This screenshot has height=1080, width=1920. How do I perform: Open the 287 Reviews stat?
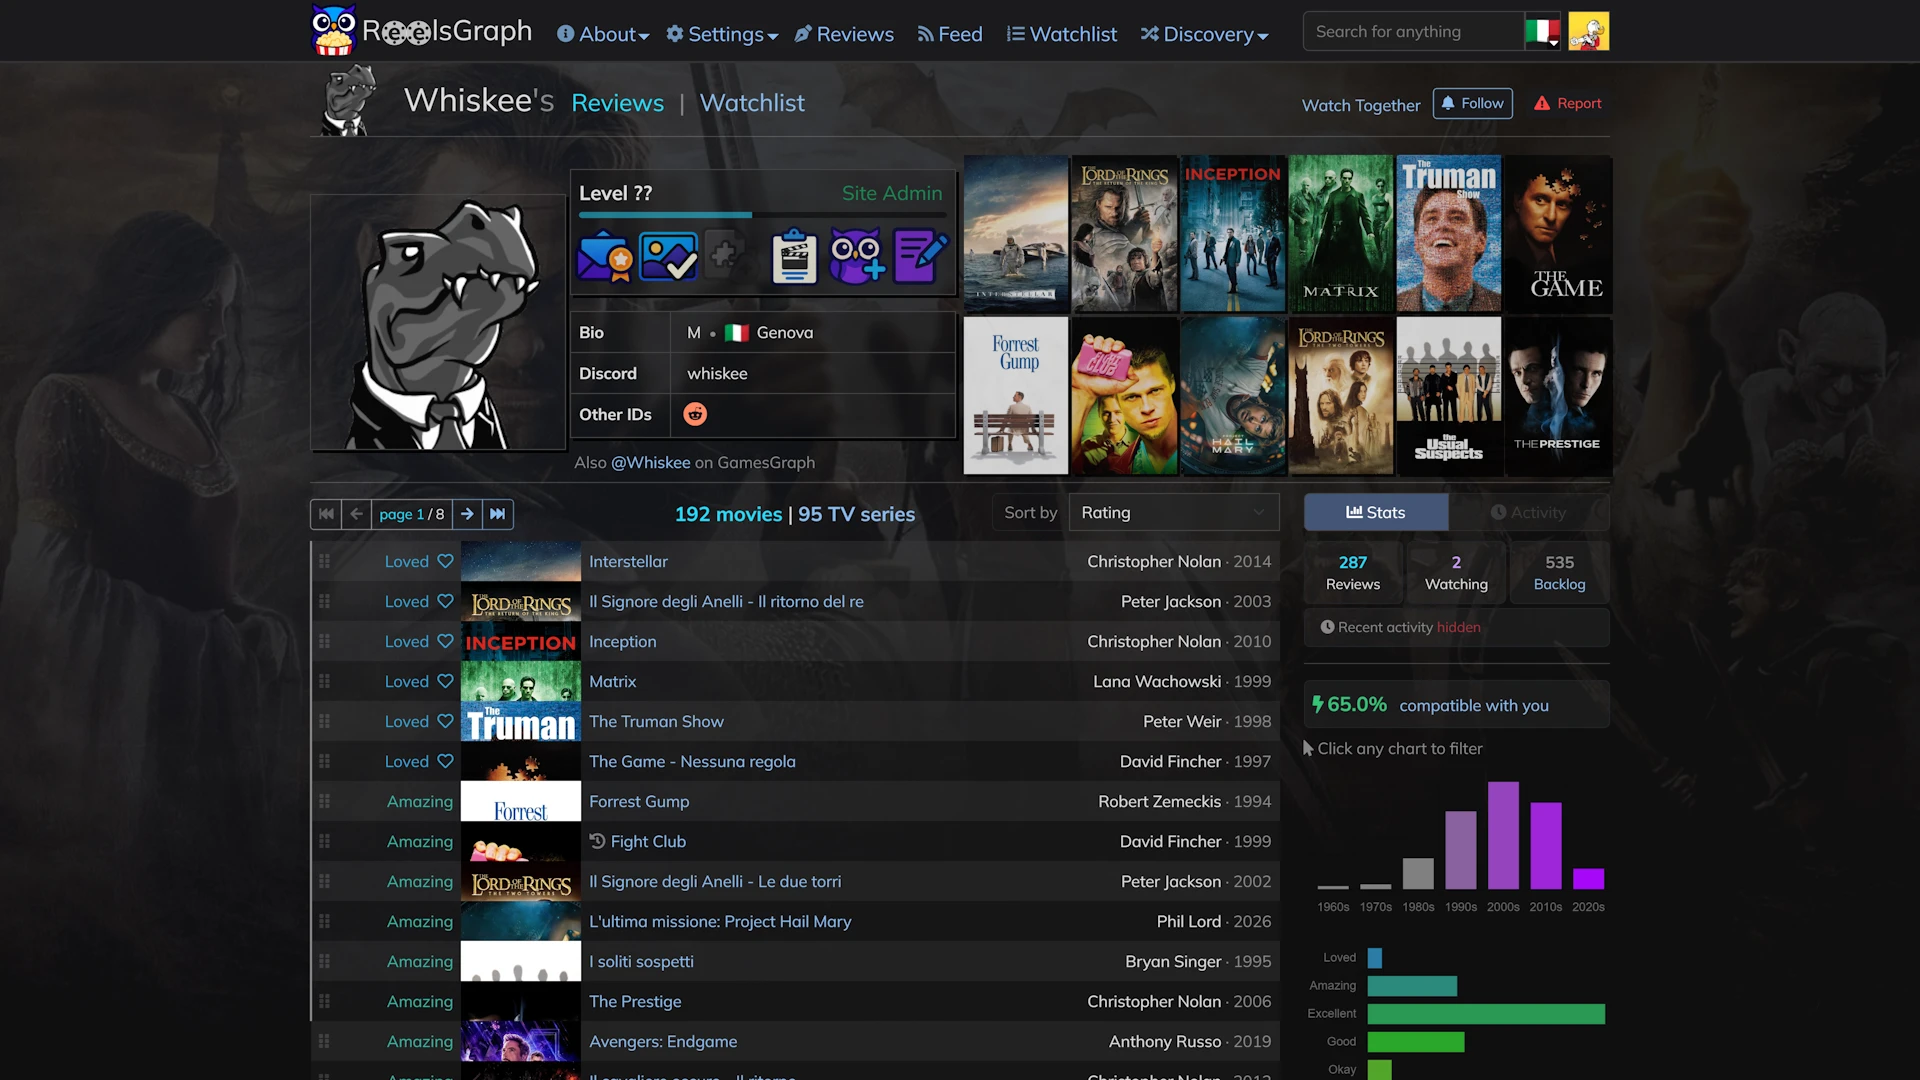pyautogui.click(x=1353, y=573)
